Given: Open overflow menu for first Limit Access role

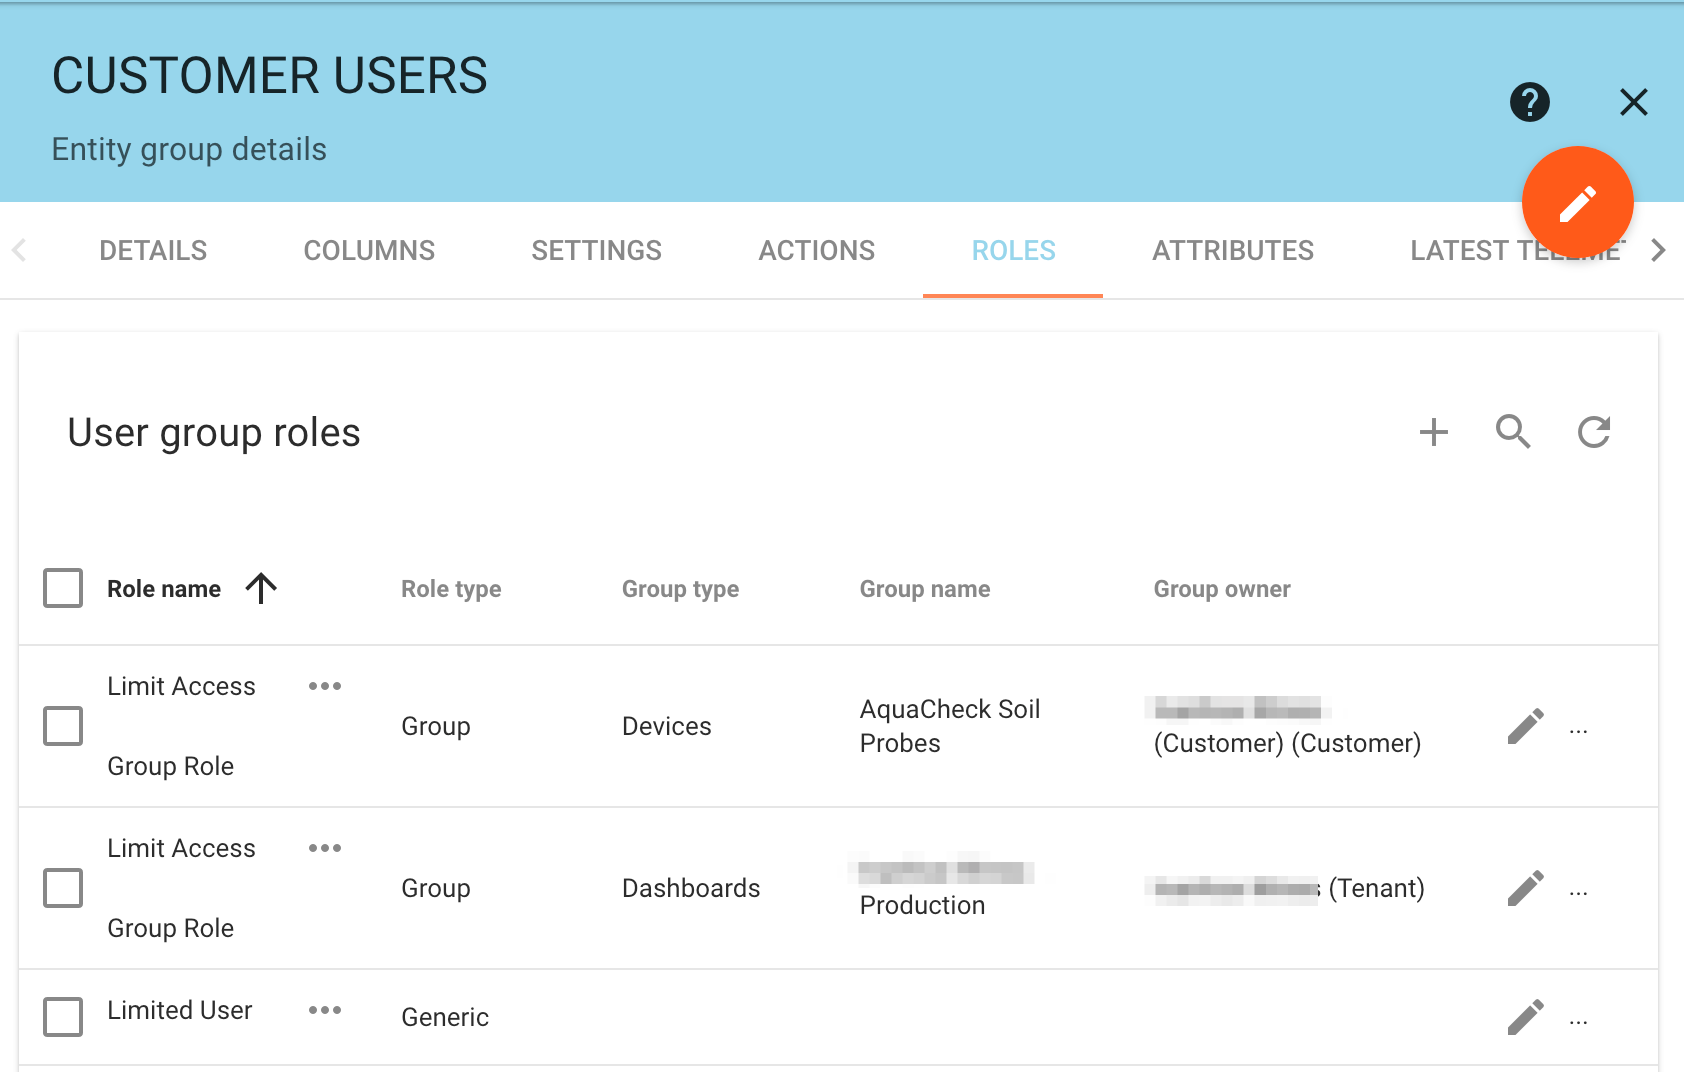Looking at the screenshot, I should pos(324,686).
